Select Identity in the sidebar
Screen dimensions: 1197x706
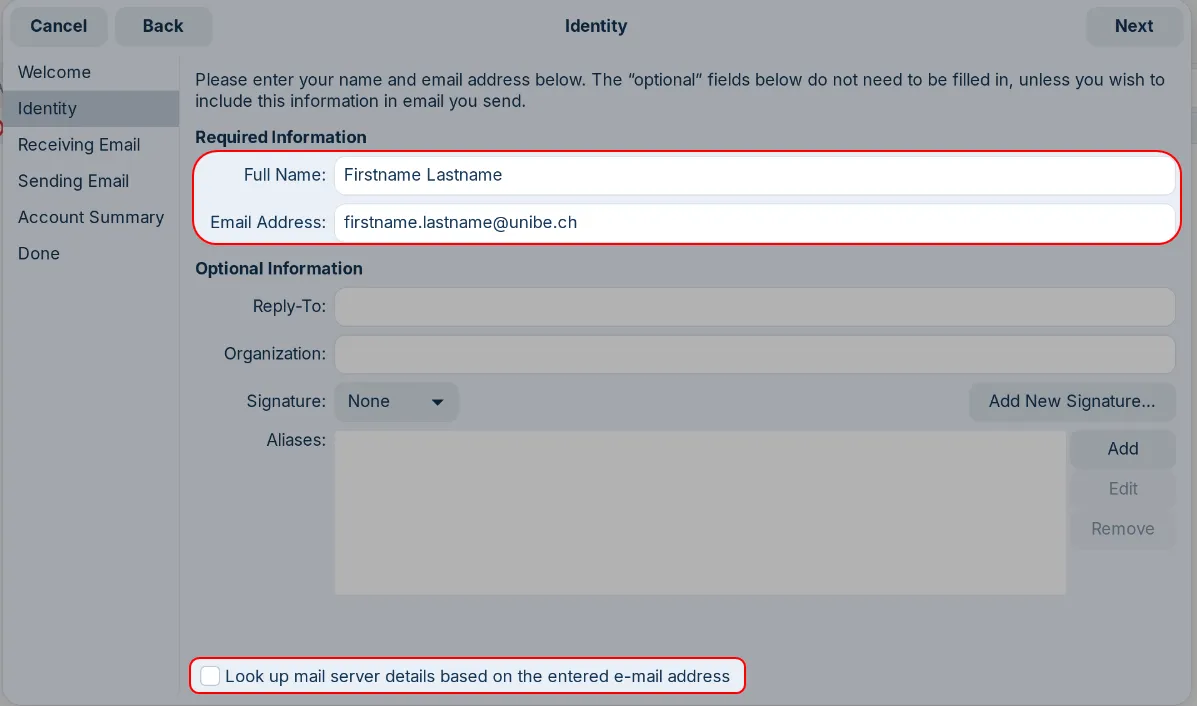[x=47, y=108]
